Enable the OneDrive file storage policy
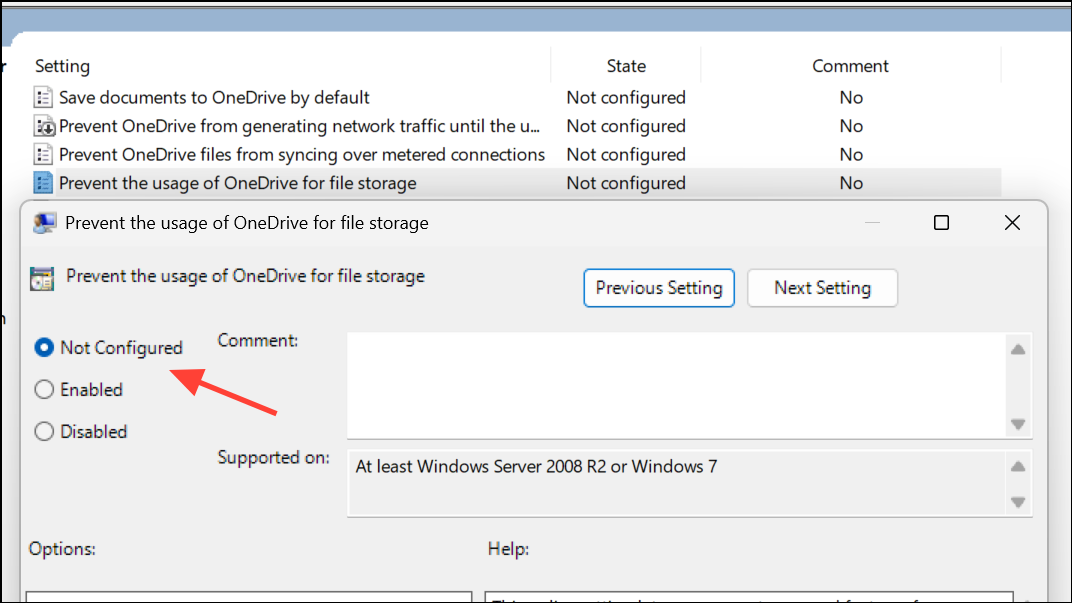1072x603 pixels. (43, 390)
